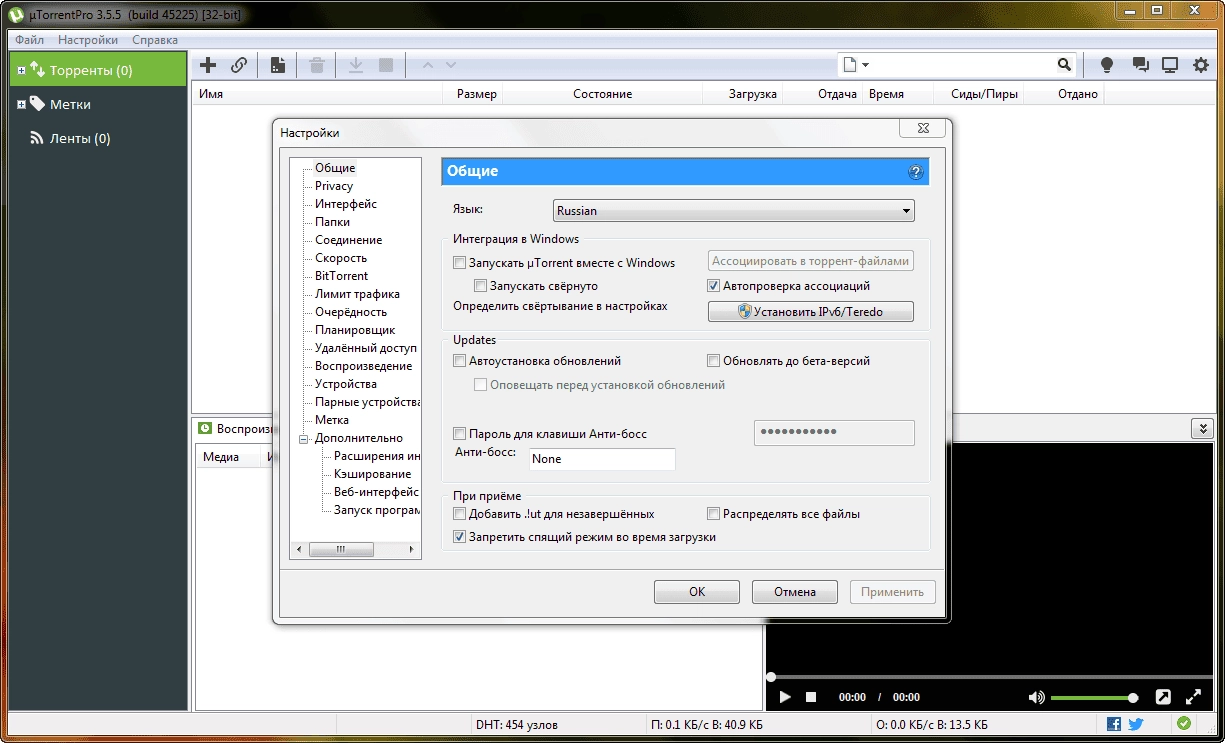Click the Facebook icon in status bar
This screenshot has height=743, width=1225.
[1114, 724]
